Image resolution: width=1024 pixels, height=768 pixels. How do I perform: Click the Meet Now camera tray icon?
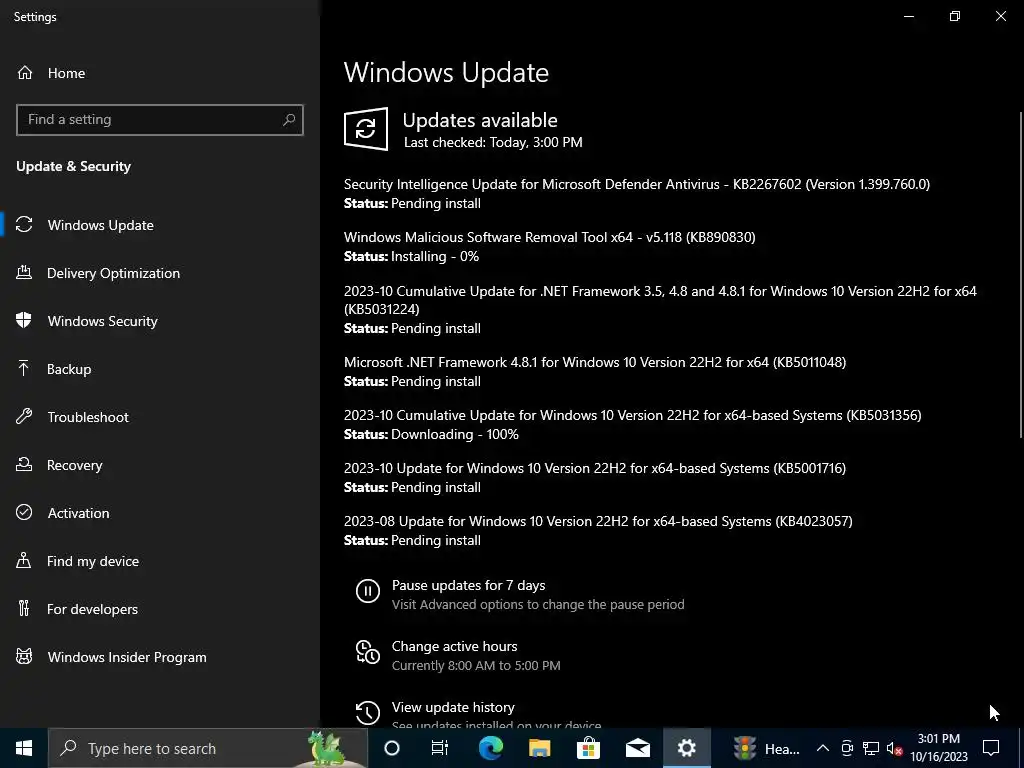point(847,748)
